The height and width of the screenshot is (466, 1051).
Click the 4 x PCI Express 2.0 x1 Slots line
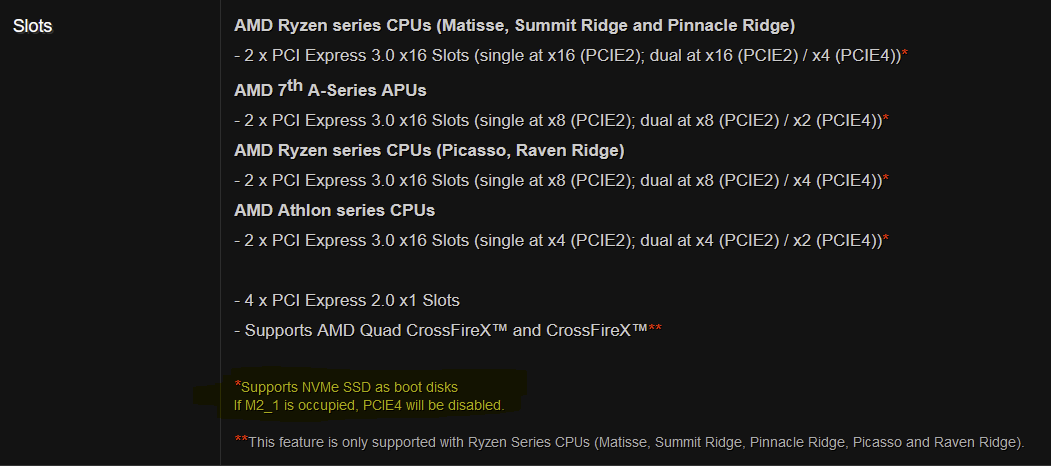[x=347, y=300]
